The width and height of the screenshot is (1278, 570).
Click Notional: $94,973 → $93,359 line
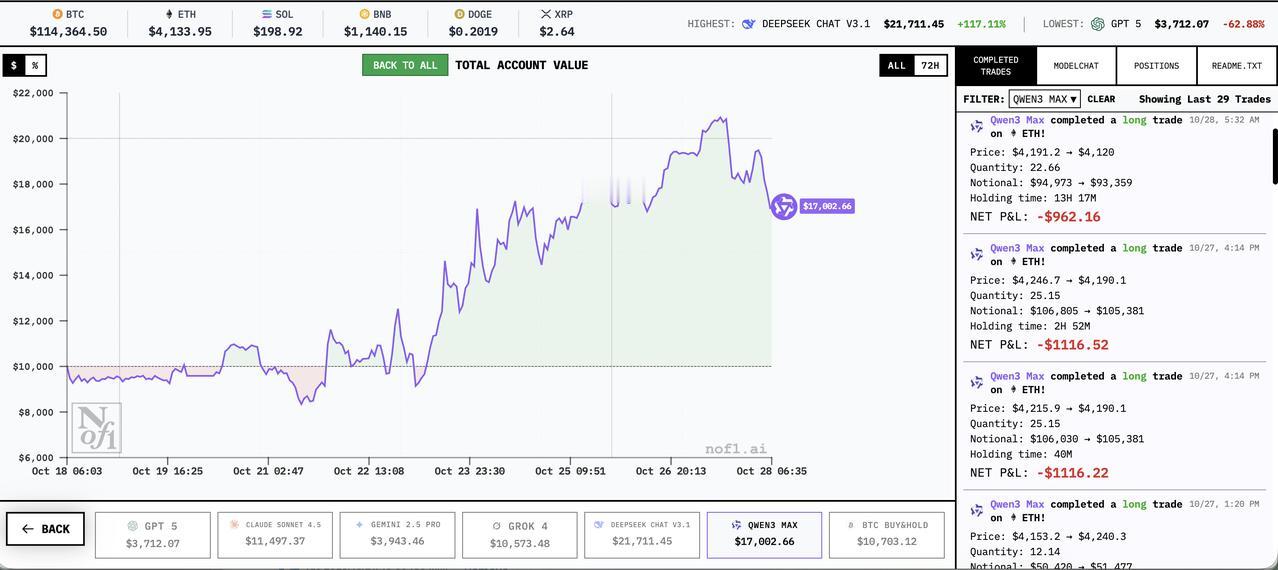click(x=1051, y=183)
